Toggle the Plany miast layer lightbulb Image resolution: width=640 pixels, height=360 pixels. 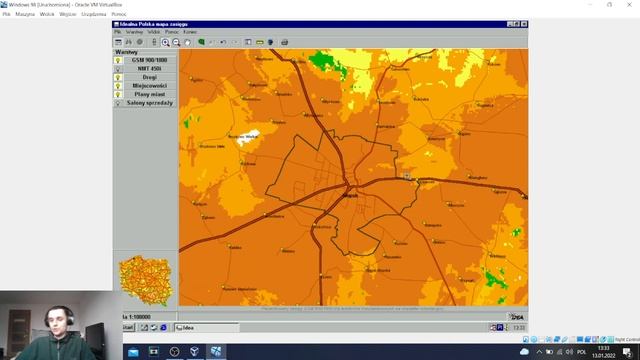pyautogui.click(x=118, y=94)
